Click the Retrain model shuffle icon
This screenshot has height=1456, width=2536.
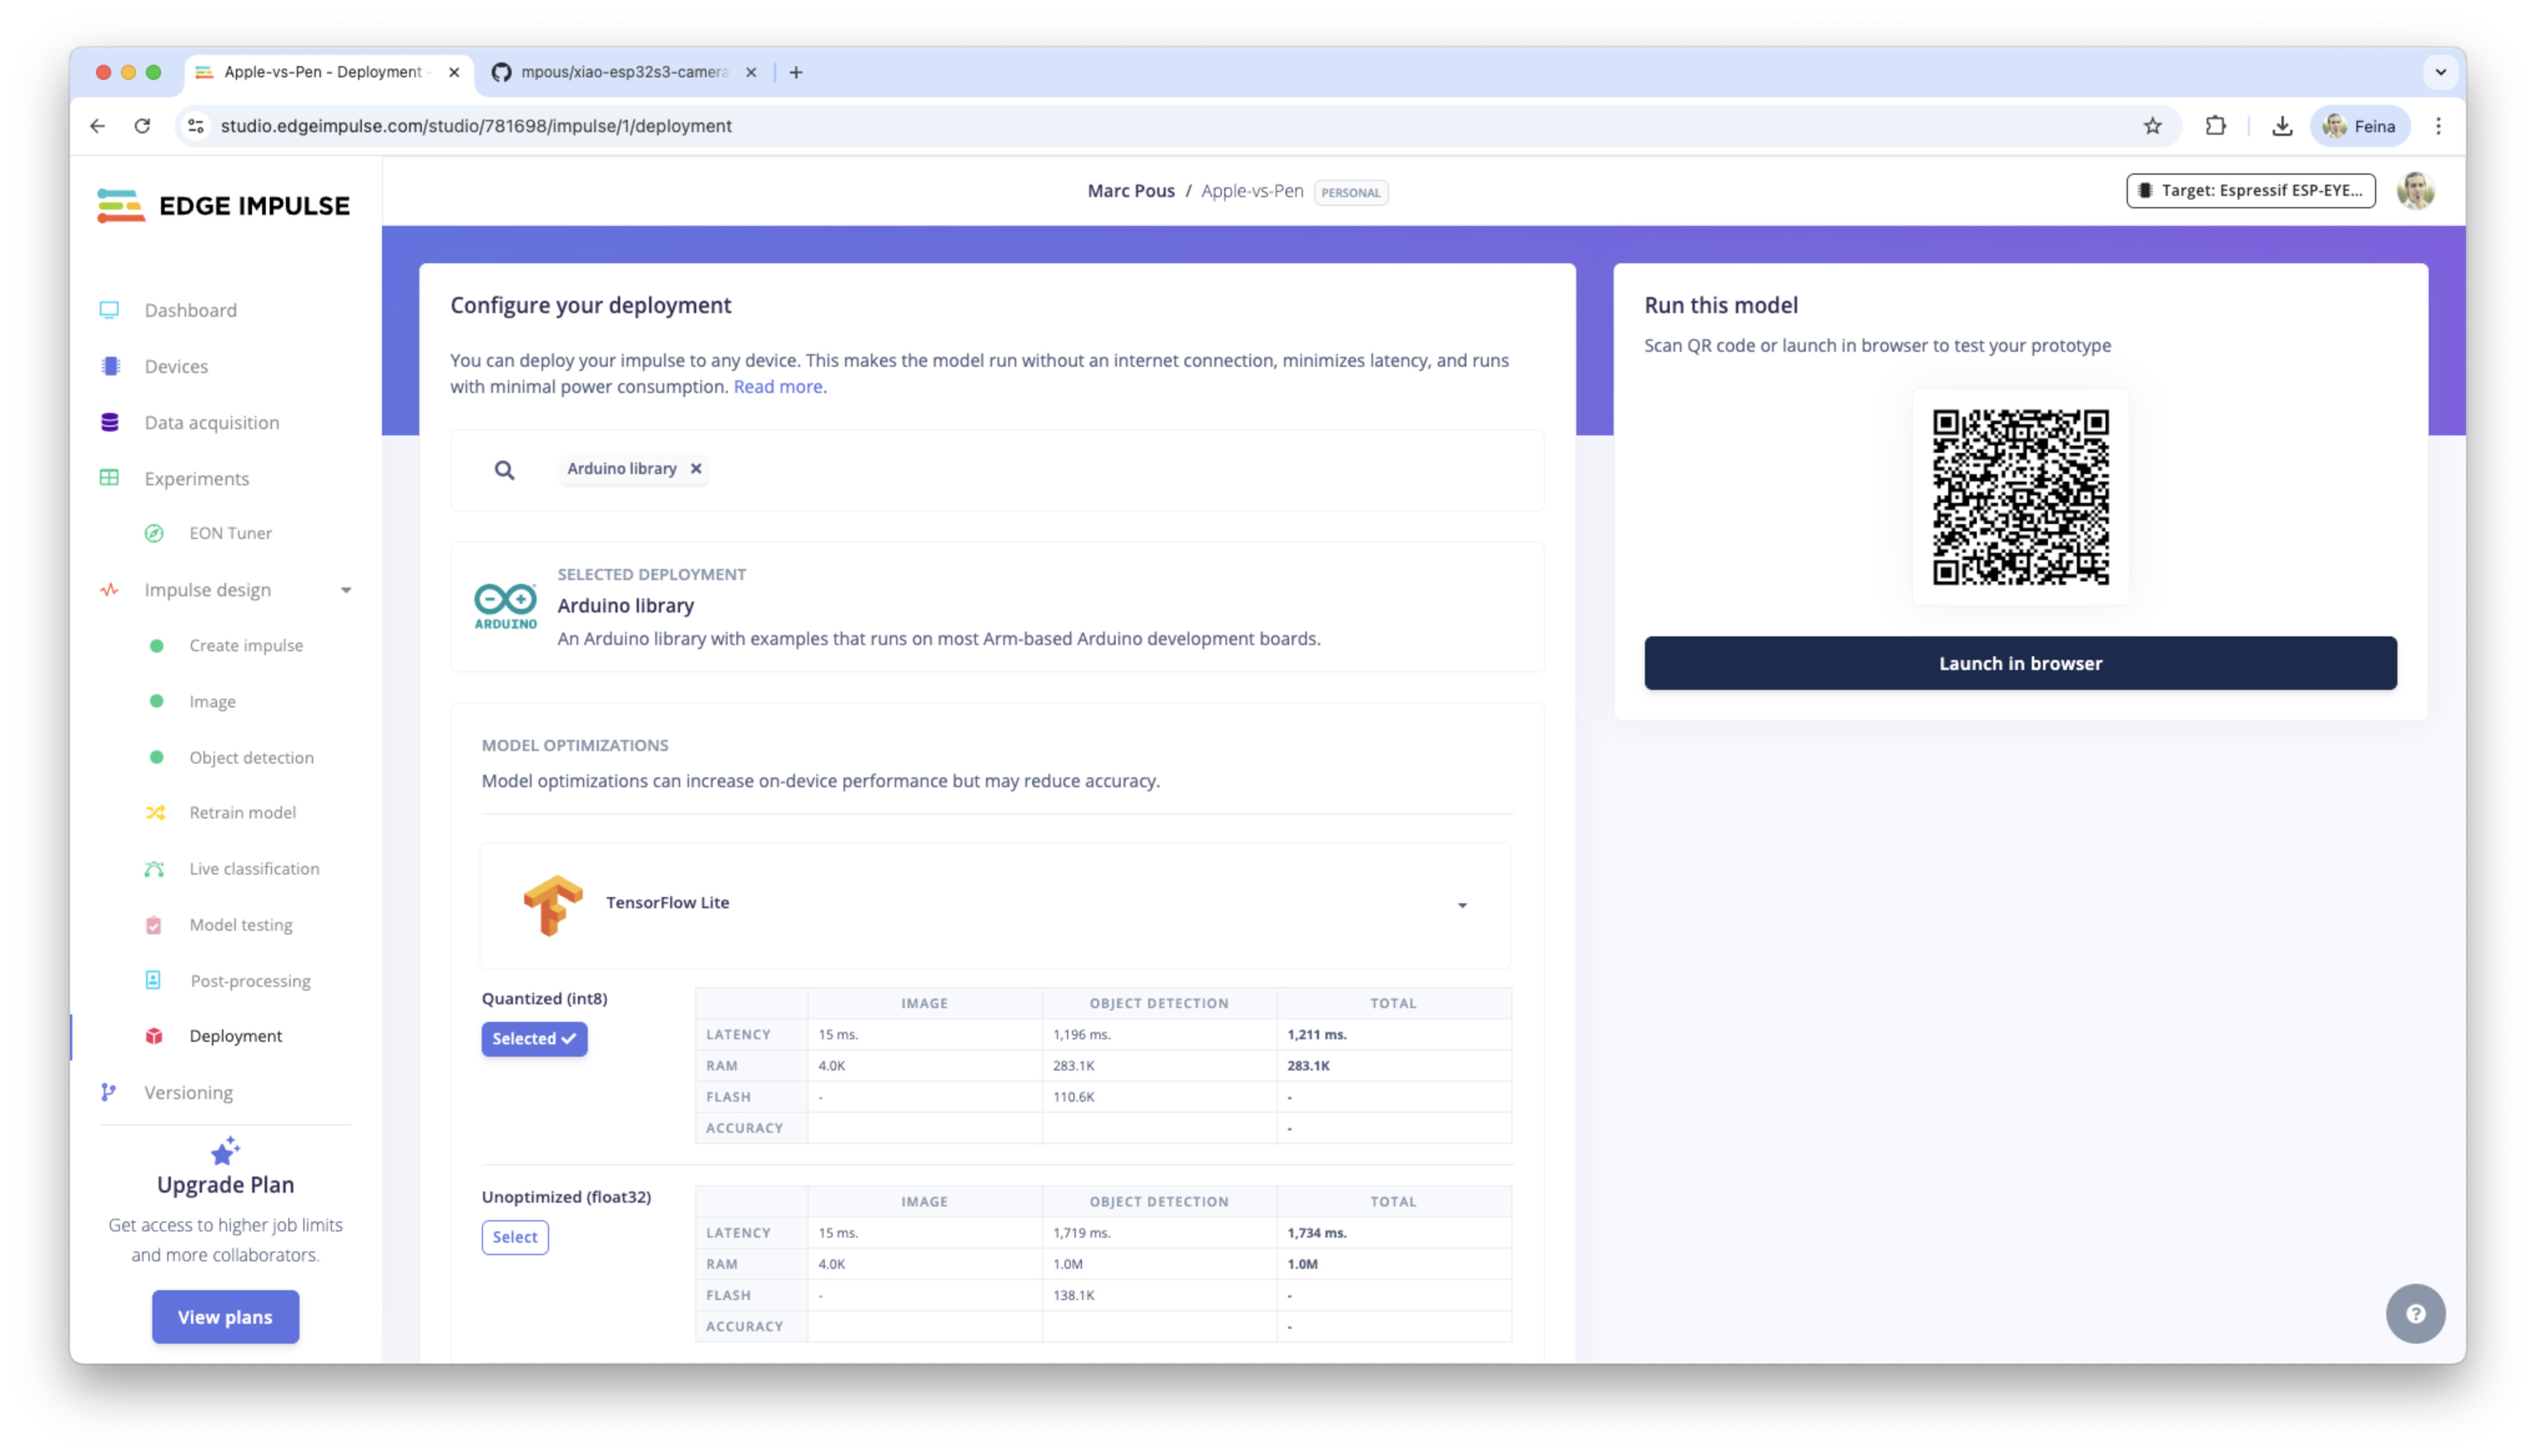(155, 812)
